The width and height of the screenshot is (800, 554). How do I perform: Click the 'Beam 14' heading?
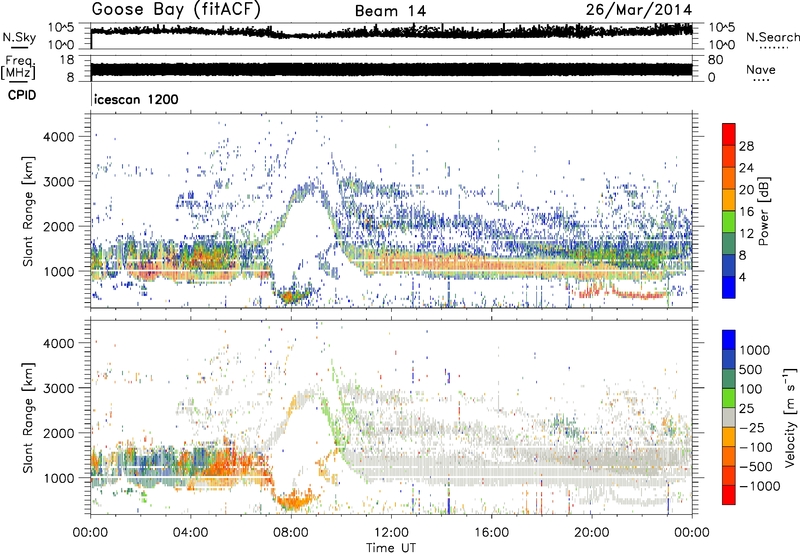(x=390, y=11)
